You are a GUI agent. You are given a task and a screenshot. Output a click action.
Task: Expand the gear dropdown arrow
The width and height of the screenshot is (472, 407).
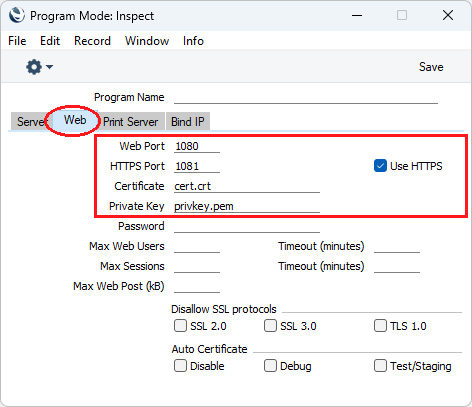(49, 67)
